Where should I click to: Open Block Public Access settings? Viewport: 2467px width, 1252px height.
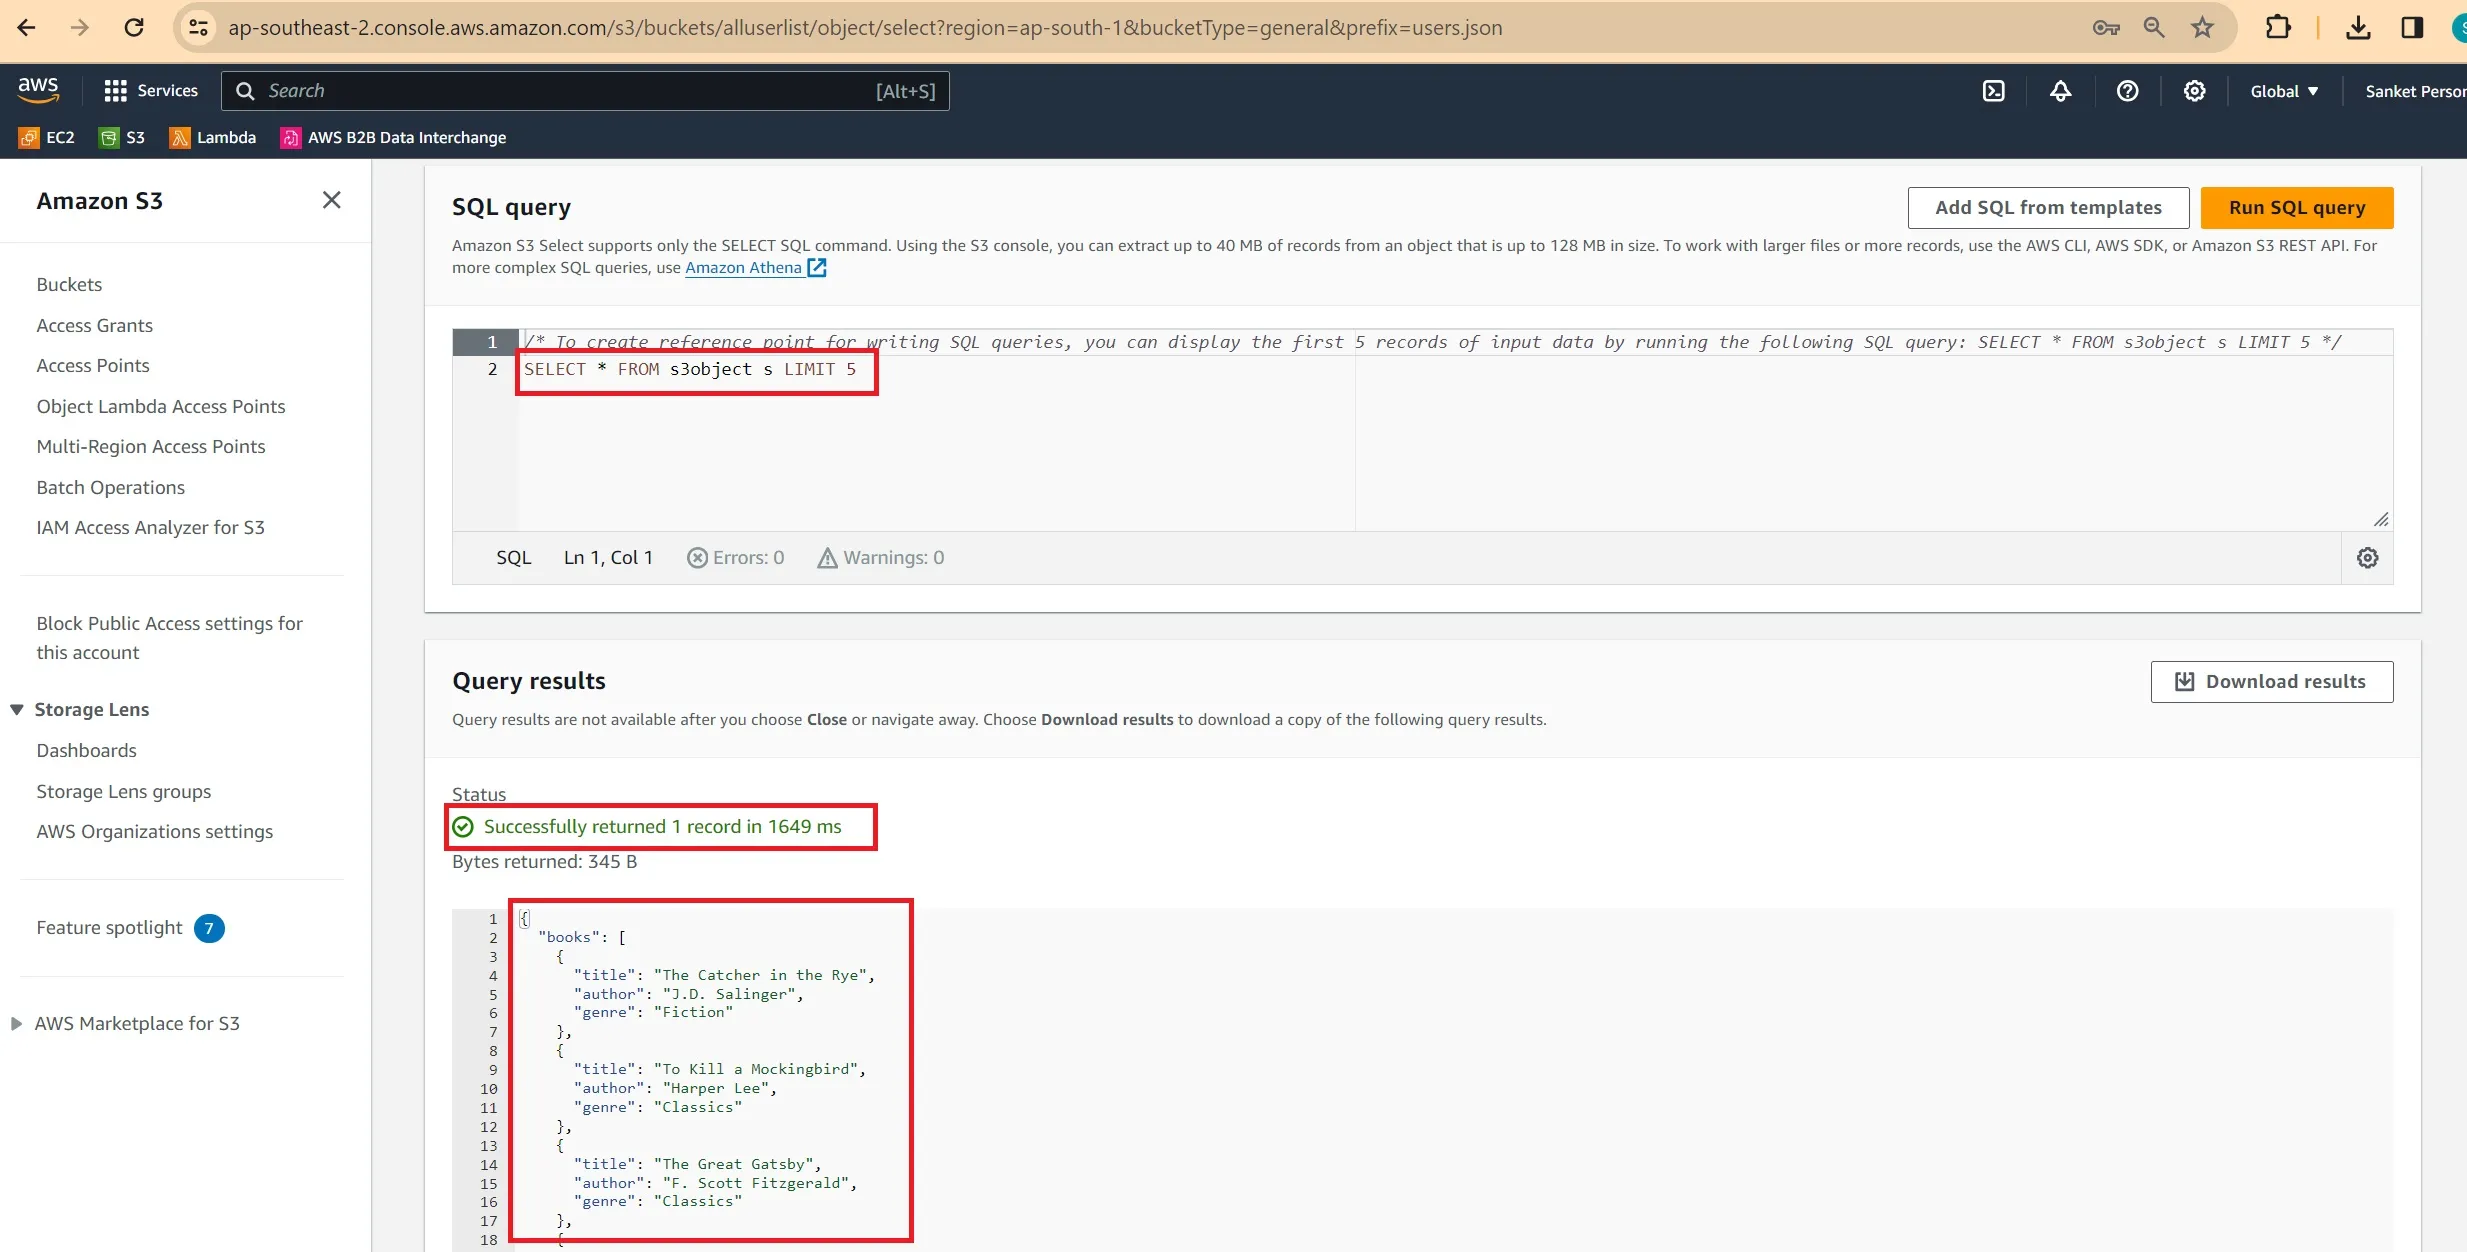coord(170,637)
